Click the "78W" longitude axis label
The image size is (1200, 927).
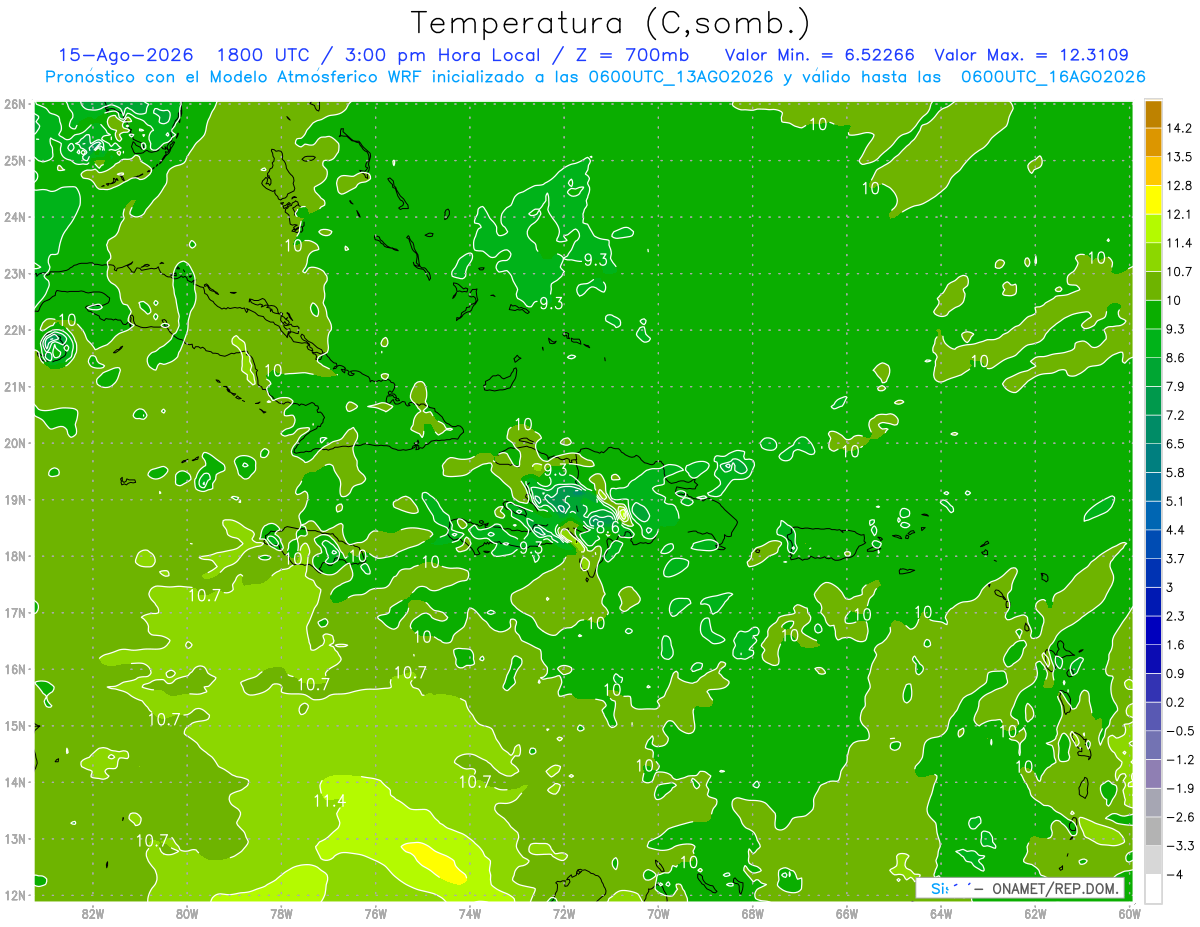coord(281,912)
